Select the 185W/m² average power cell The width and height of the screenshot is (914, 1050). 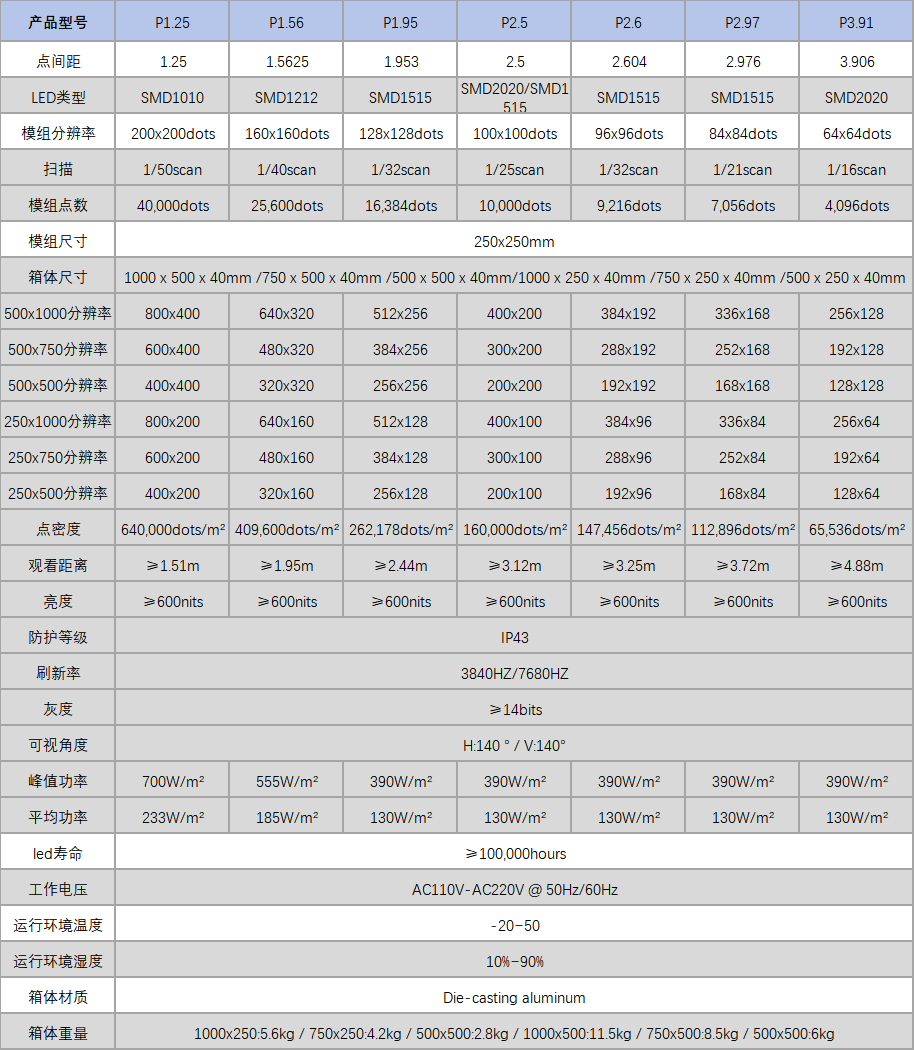coord(286,817)
